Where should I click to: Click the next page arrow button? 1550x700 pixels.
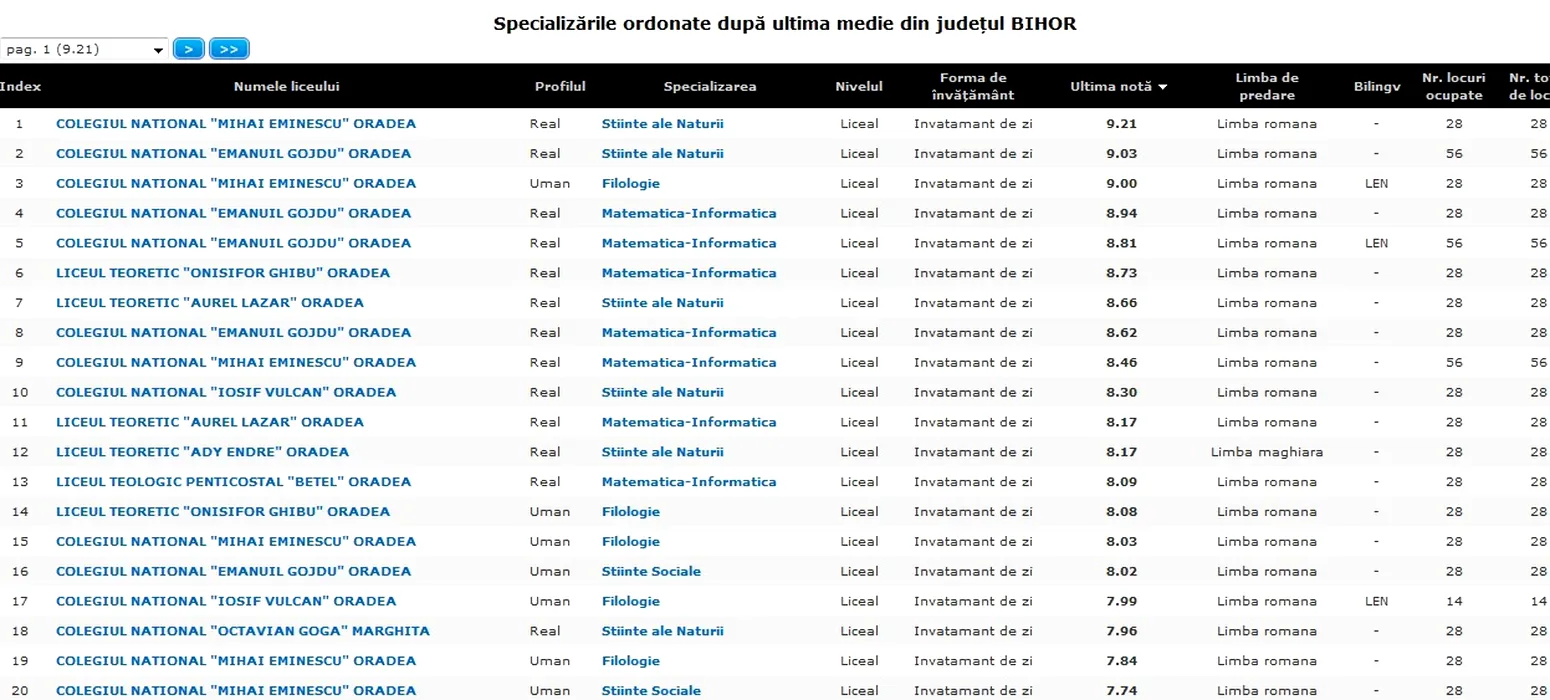(x=188, y=49)
